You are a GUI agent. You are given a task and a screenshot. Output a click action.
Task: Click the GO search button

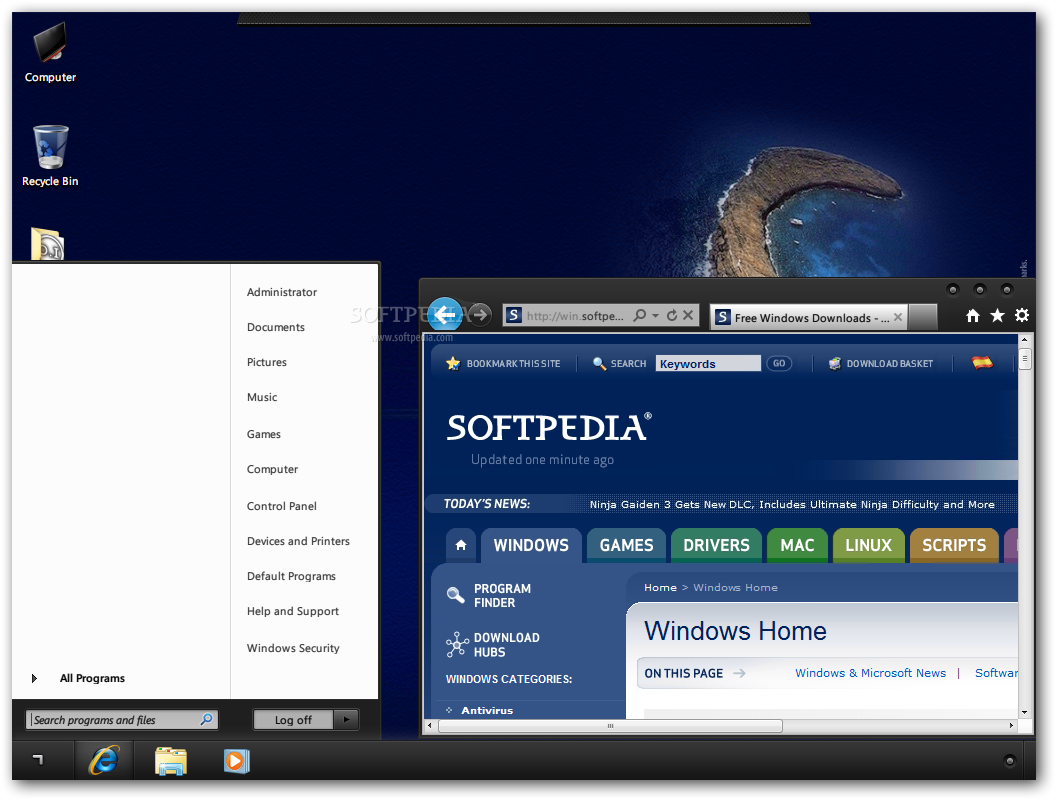779,364
